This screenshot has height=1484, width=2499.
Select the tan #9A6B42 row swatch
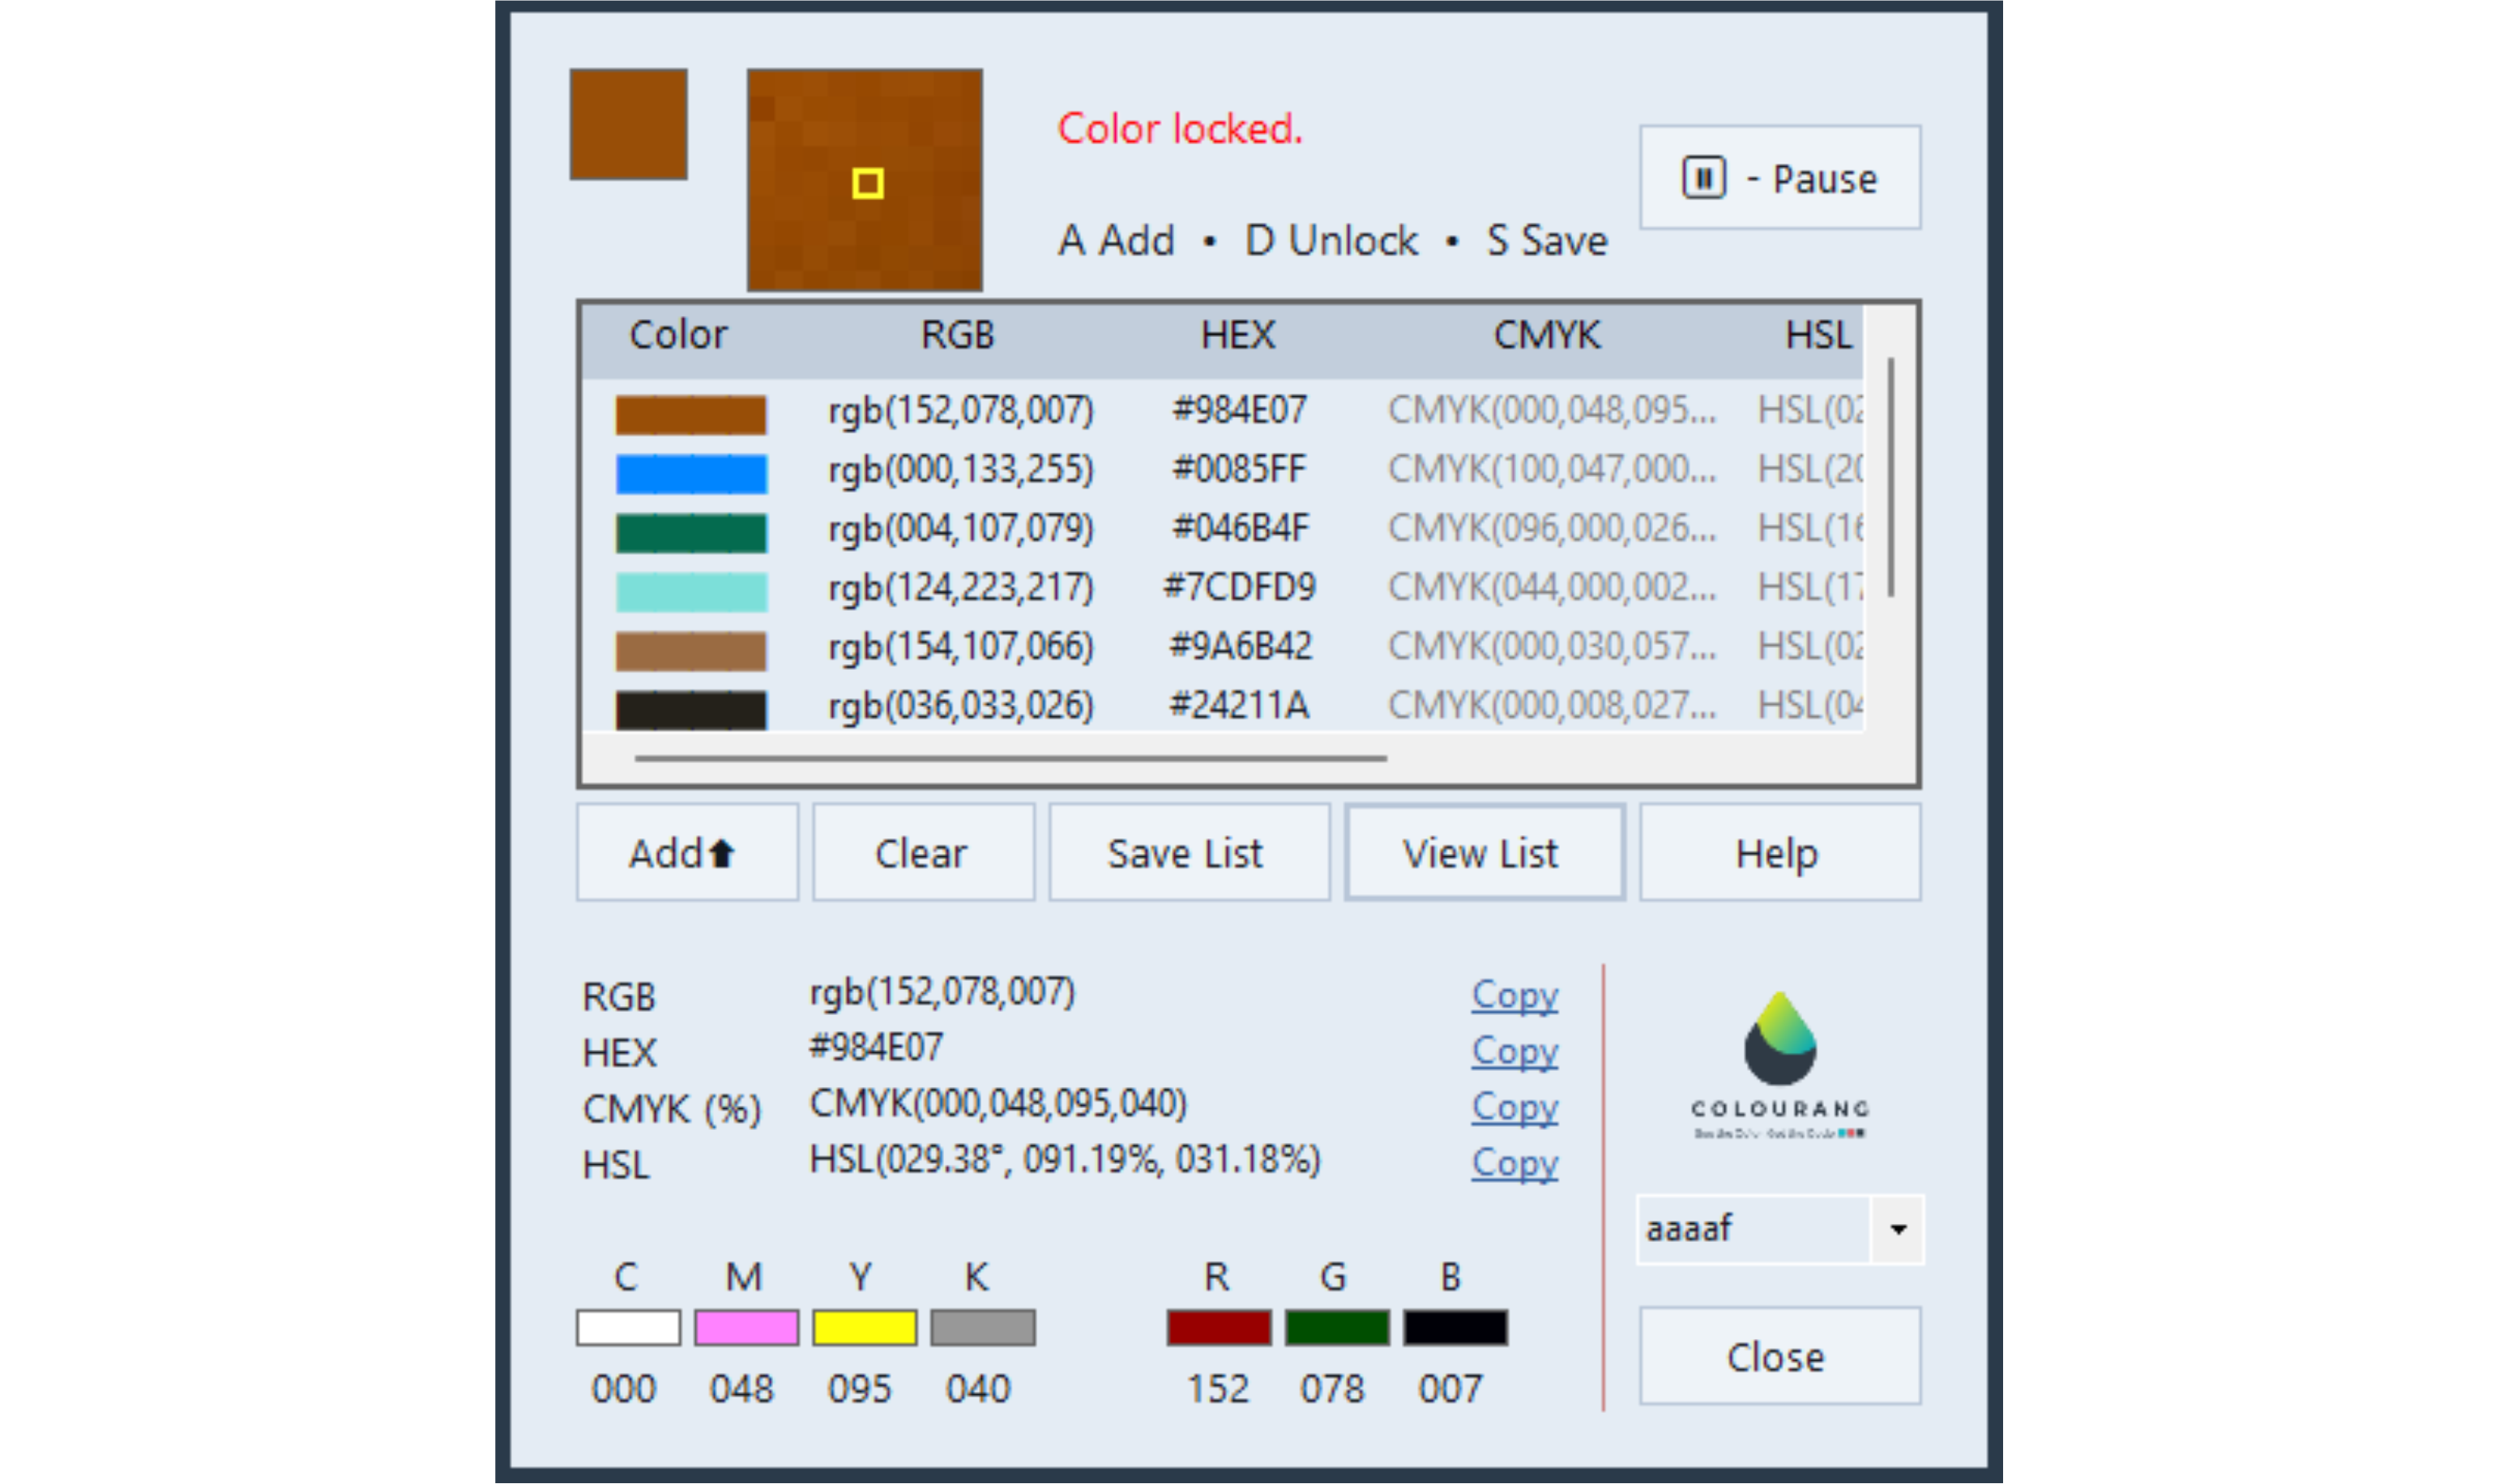(x=691, y=650)
